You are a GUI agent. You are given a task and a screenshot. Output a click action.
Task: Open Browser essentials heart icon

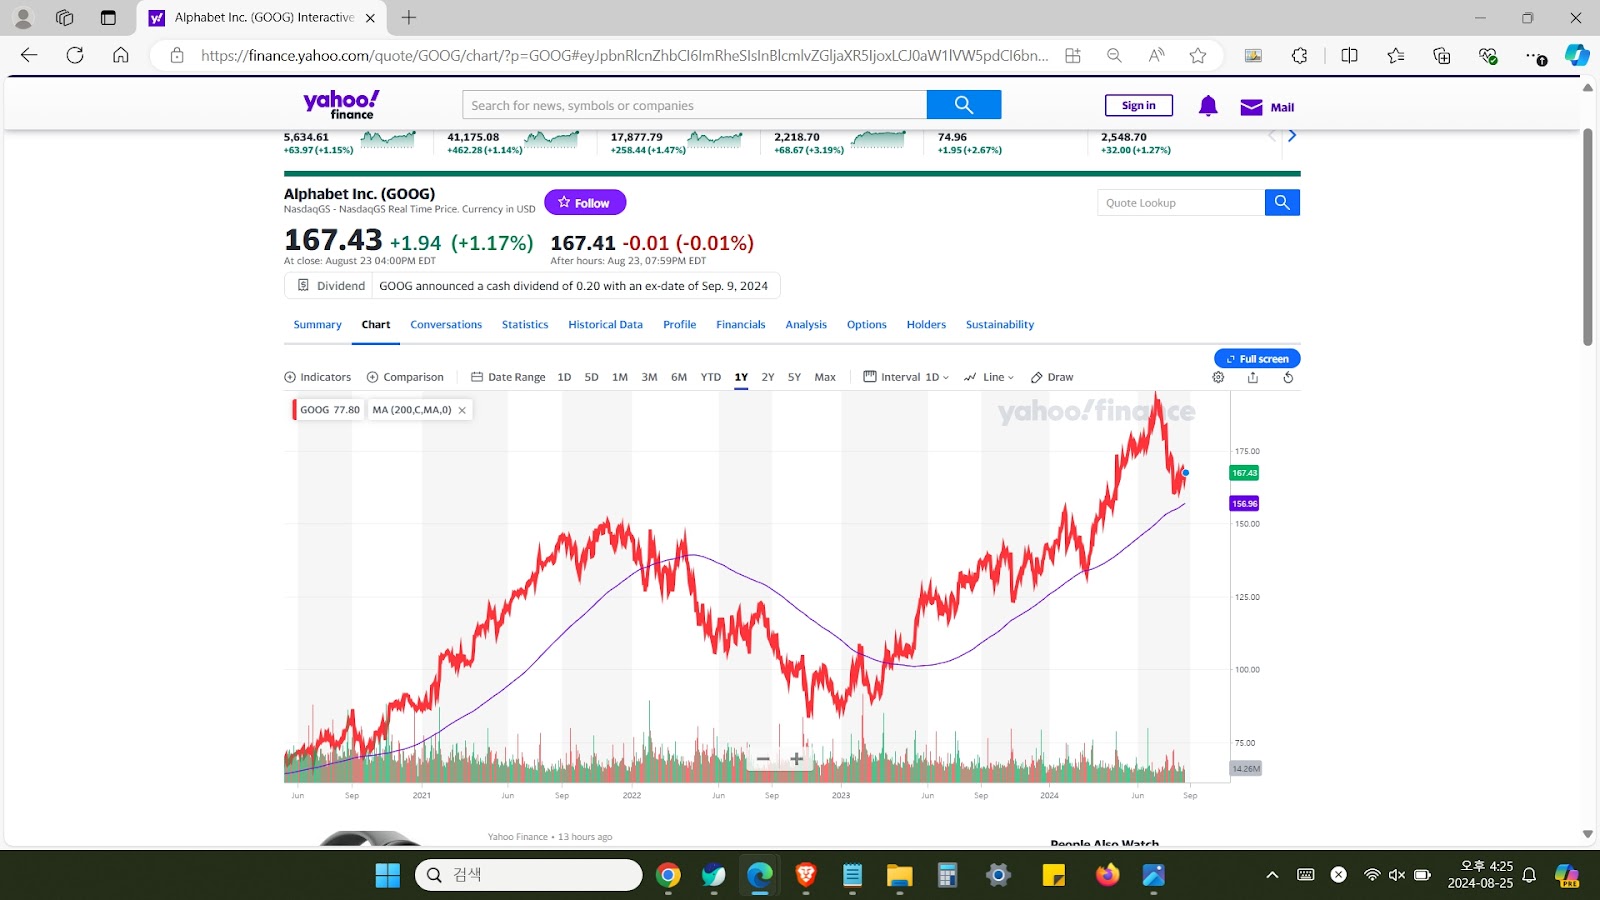point(1488,56)
